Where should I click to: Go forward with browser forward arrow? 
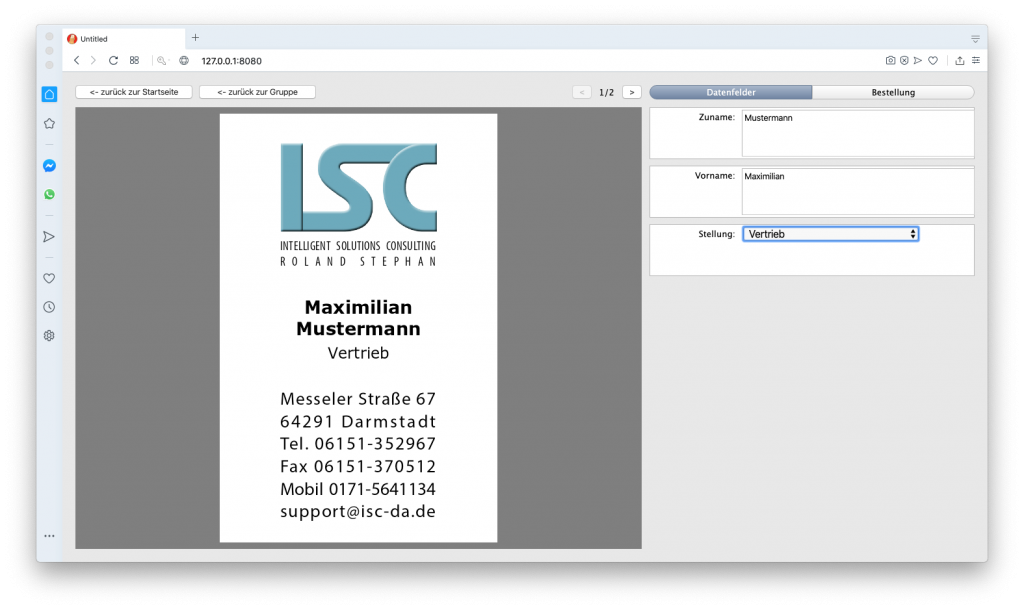pos(93,60)
